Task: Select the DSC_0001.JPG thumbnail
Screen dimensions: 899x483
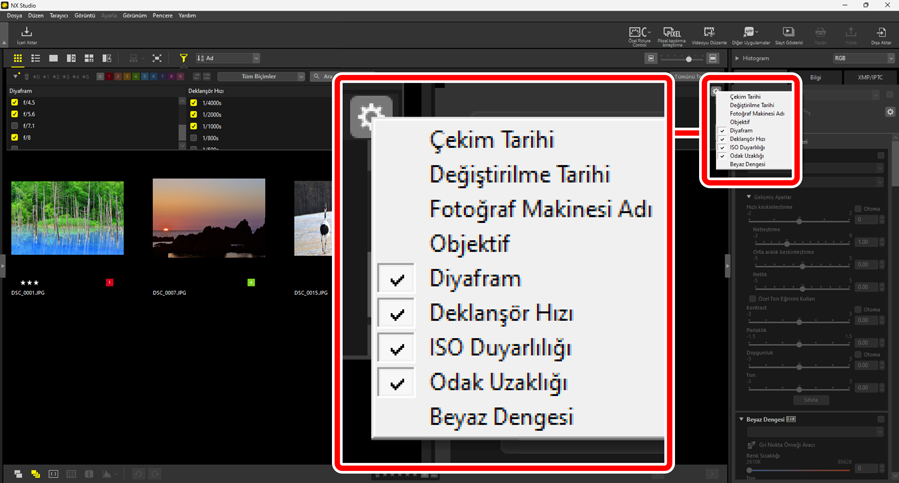Action: 67,218
